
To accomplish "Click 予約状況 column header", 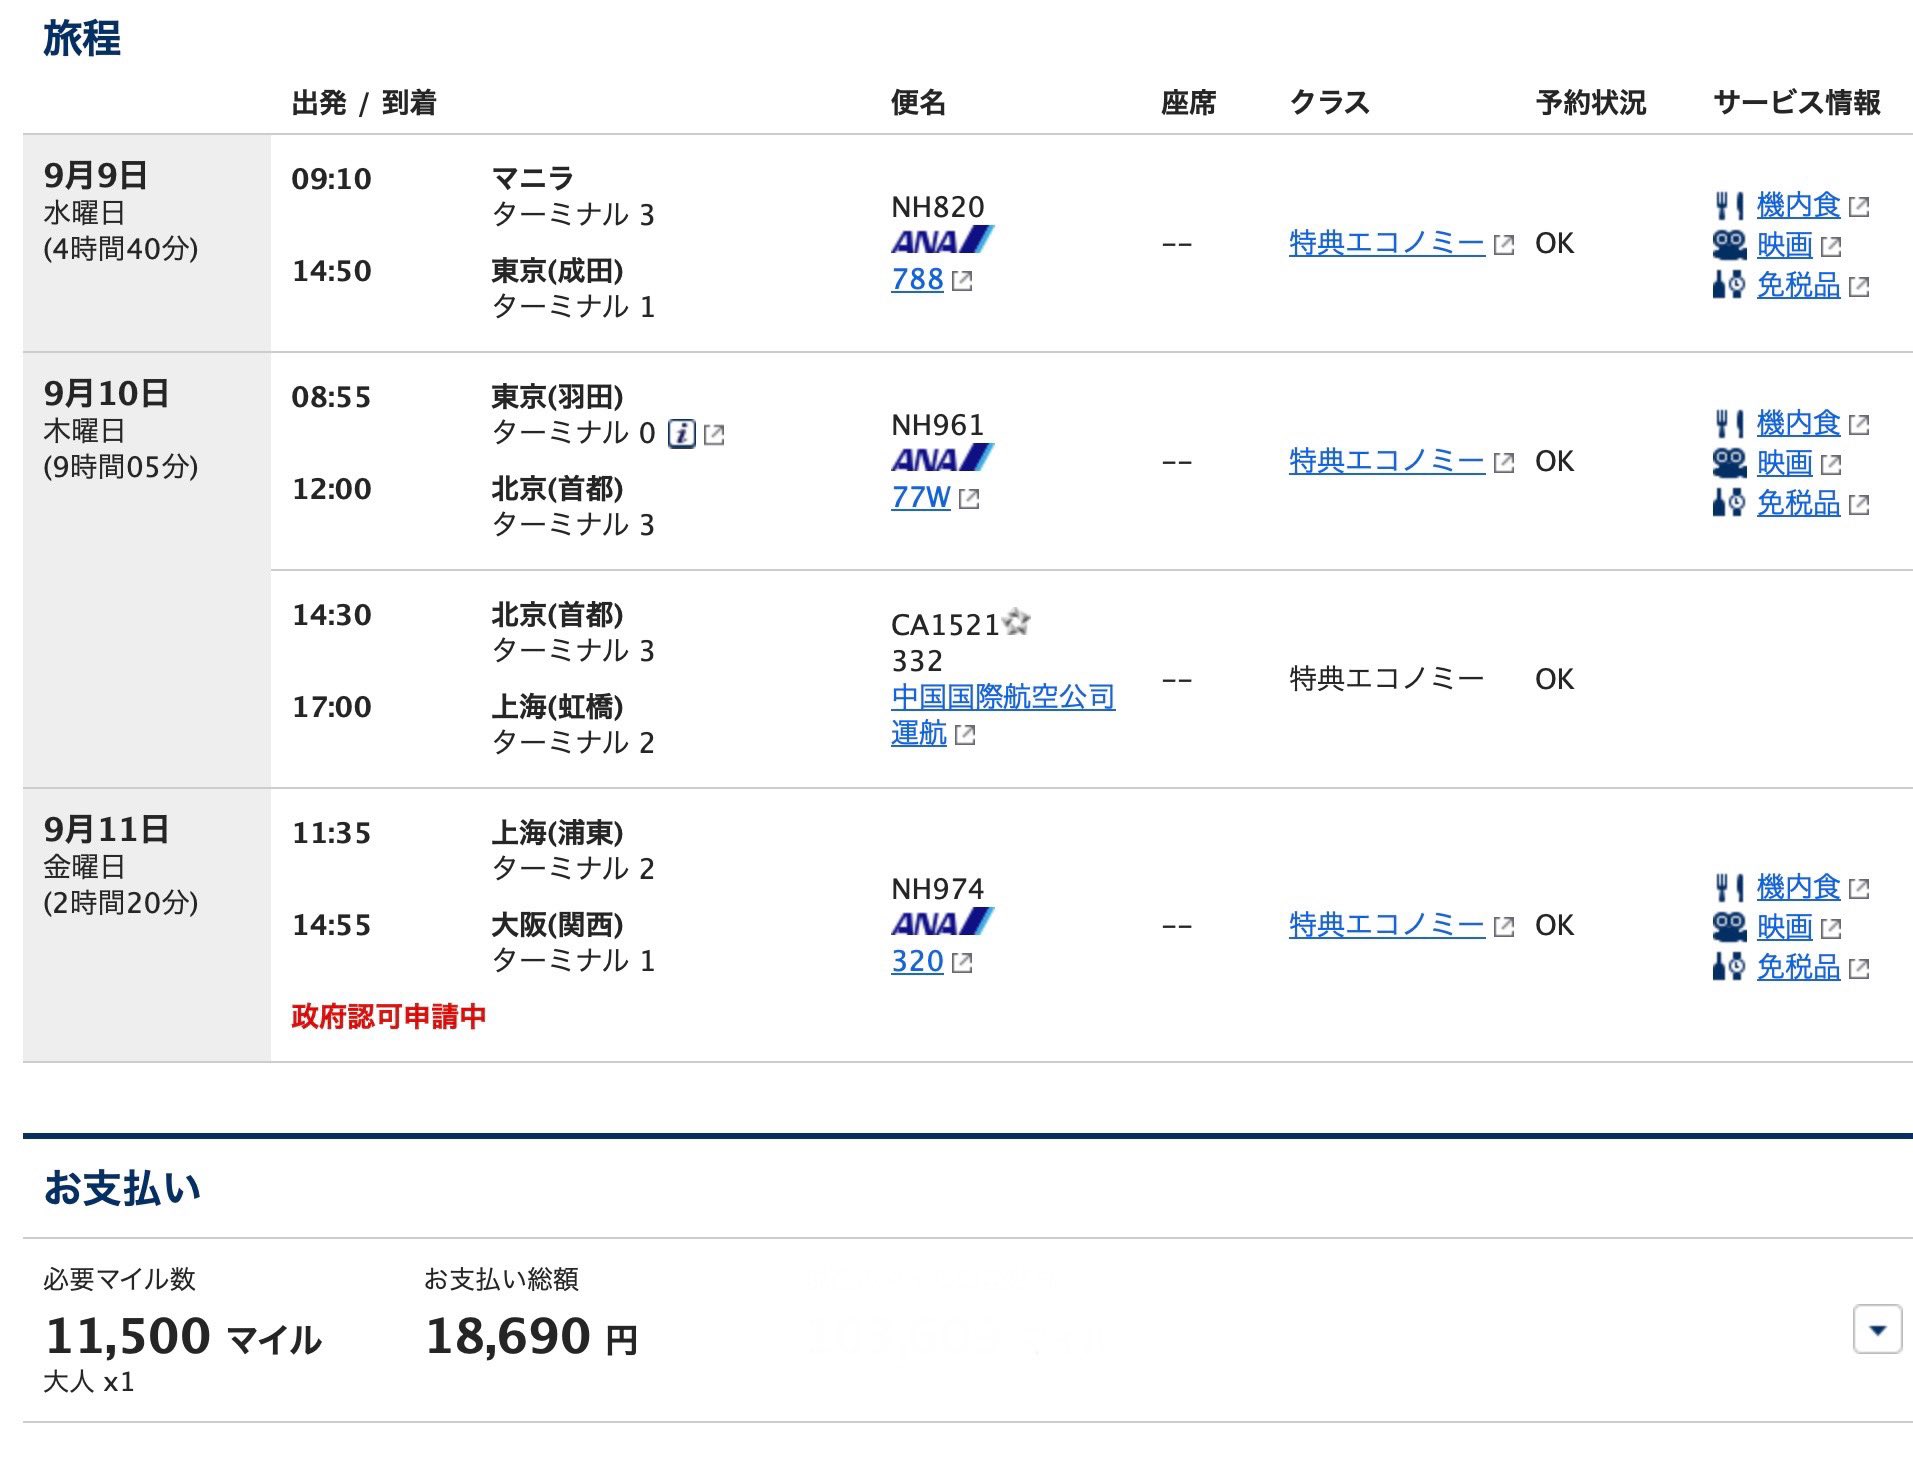I will 1591,102.
